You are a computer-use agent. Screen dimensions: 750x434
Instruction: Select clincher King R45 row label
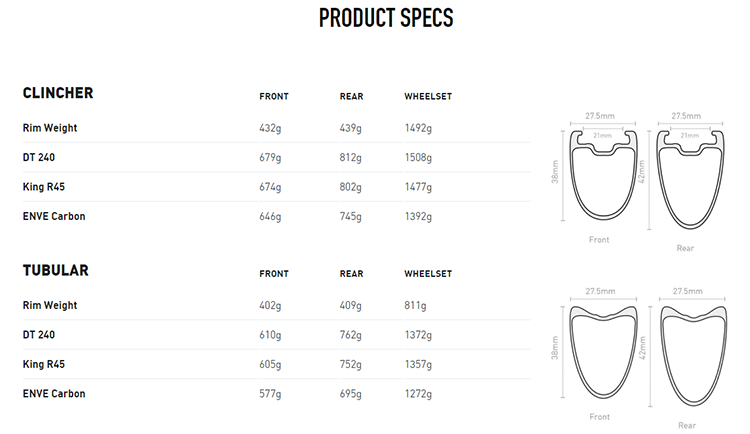pos(44,187)
